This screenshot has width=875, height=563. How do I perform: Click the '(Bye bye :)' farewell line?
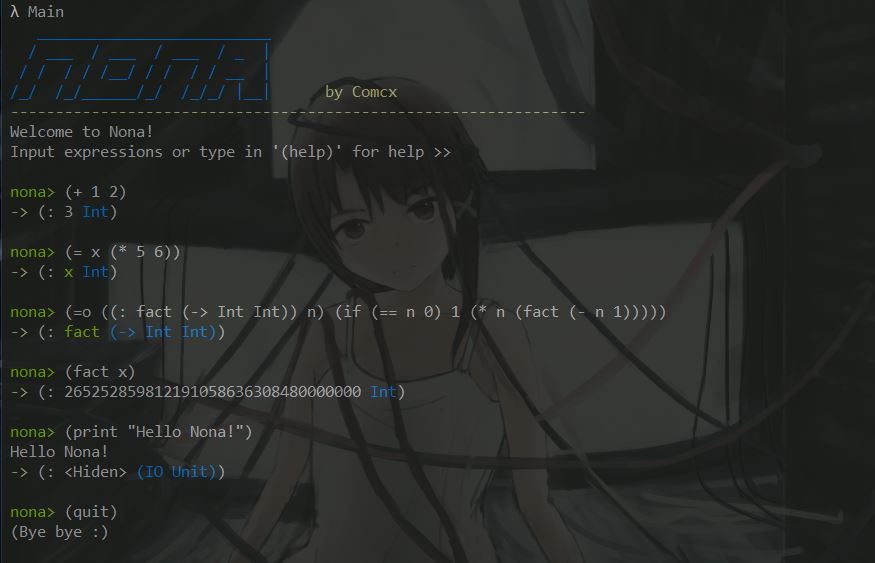59,532
